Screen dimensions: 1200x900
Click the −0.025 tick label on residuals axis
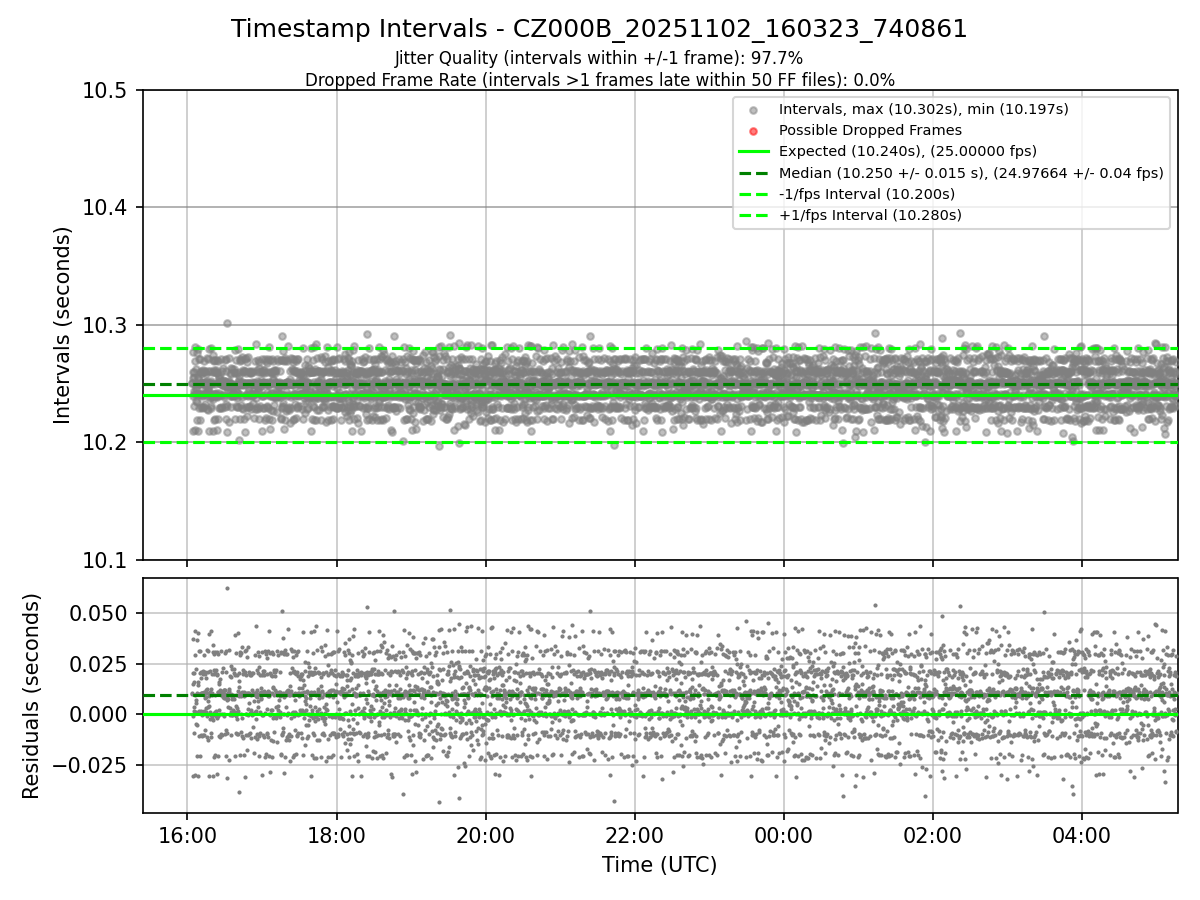click(90, 765)
